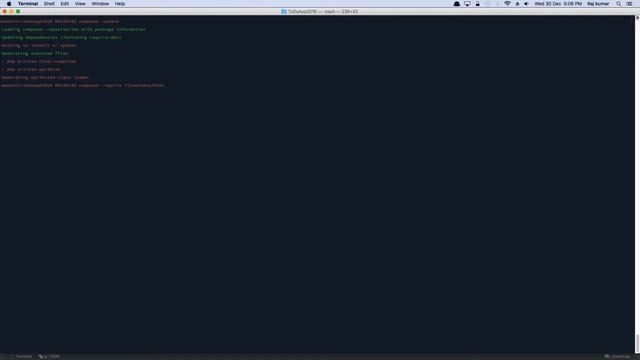Click the green zoom window button
This screenshot has height=360, width=640.
(x=18, y=11)
